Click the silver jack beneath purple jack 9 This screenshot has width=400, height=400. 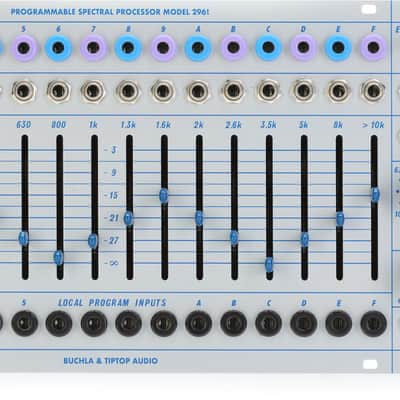163,91
